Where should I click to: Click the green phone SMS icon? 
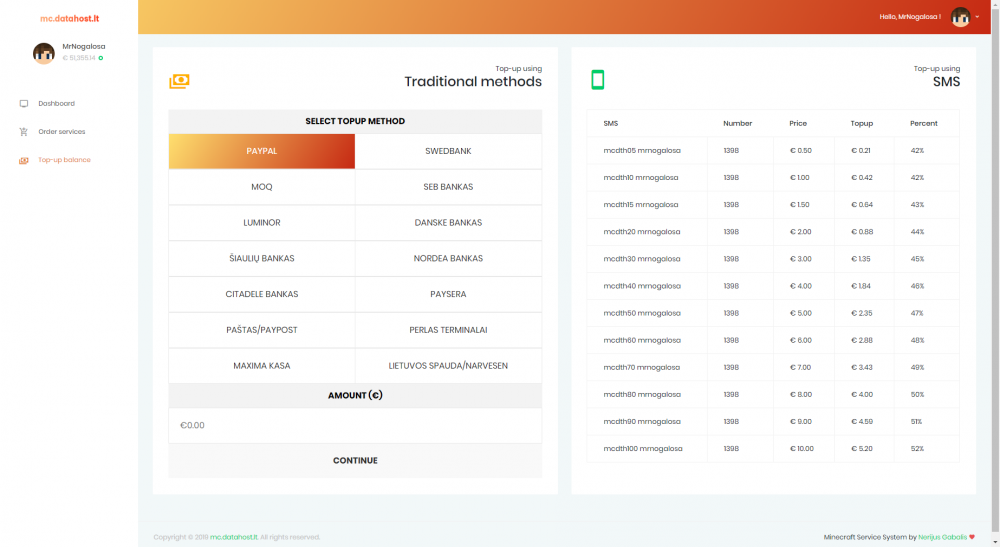coord(598,80)
